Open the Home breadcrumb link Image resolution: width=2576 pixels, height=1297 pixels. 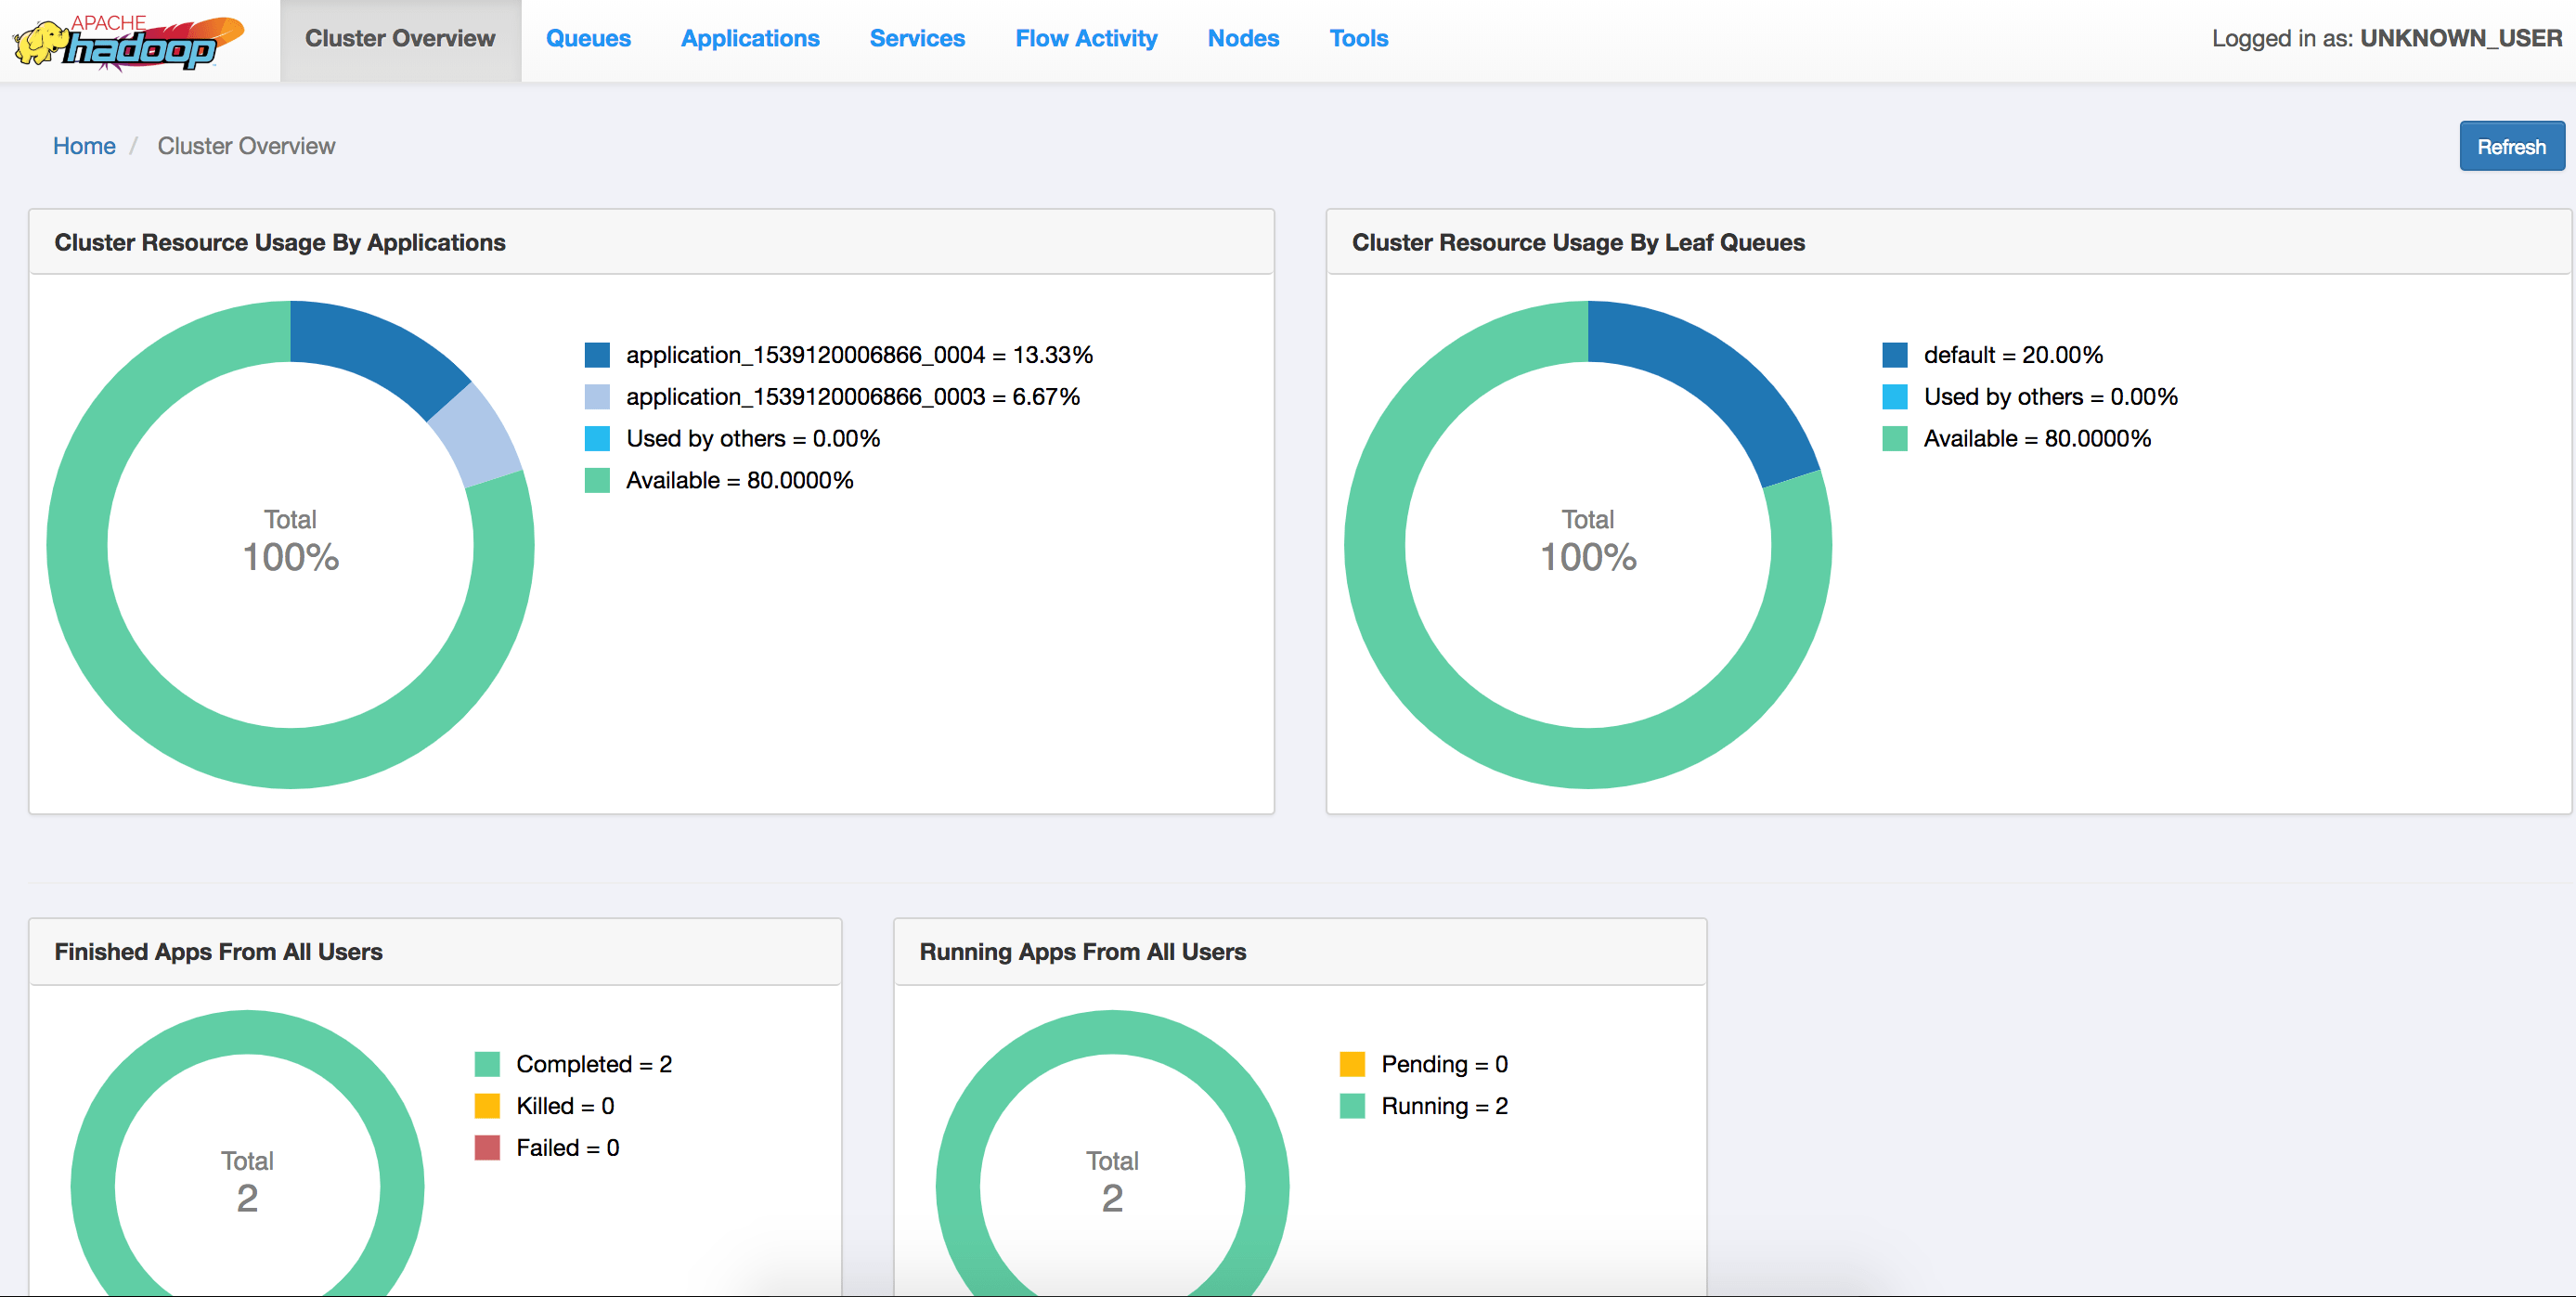click(84, 145)
